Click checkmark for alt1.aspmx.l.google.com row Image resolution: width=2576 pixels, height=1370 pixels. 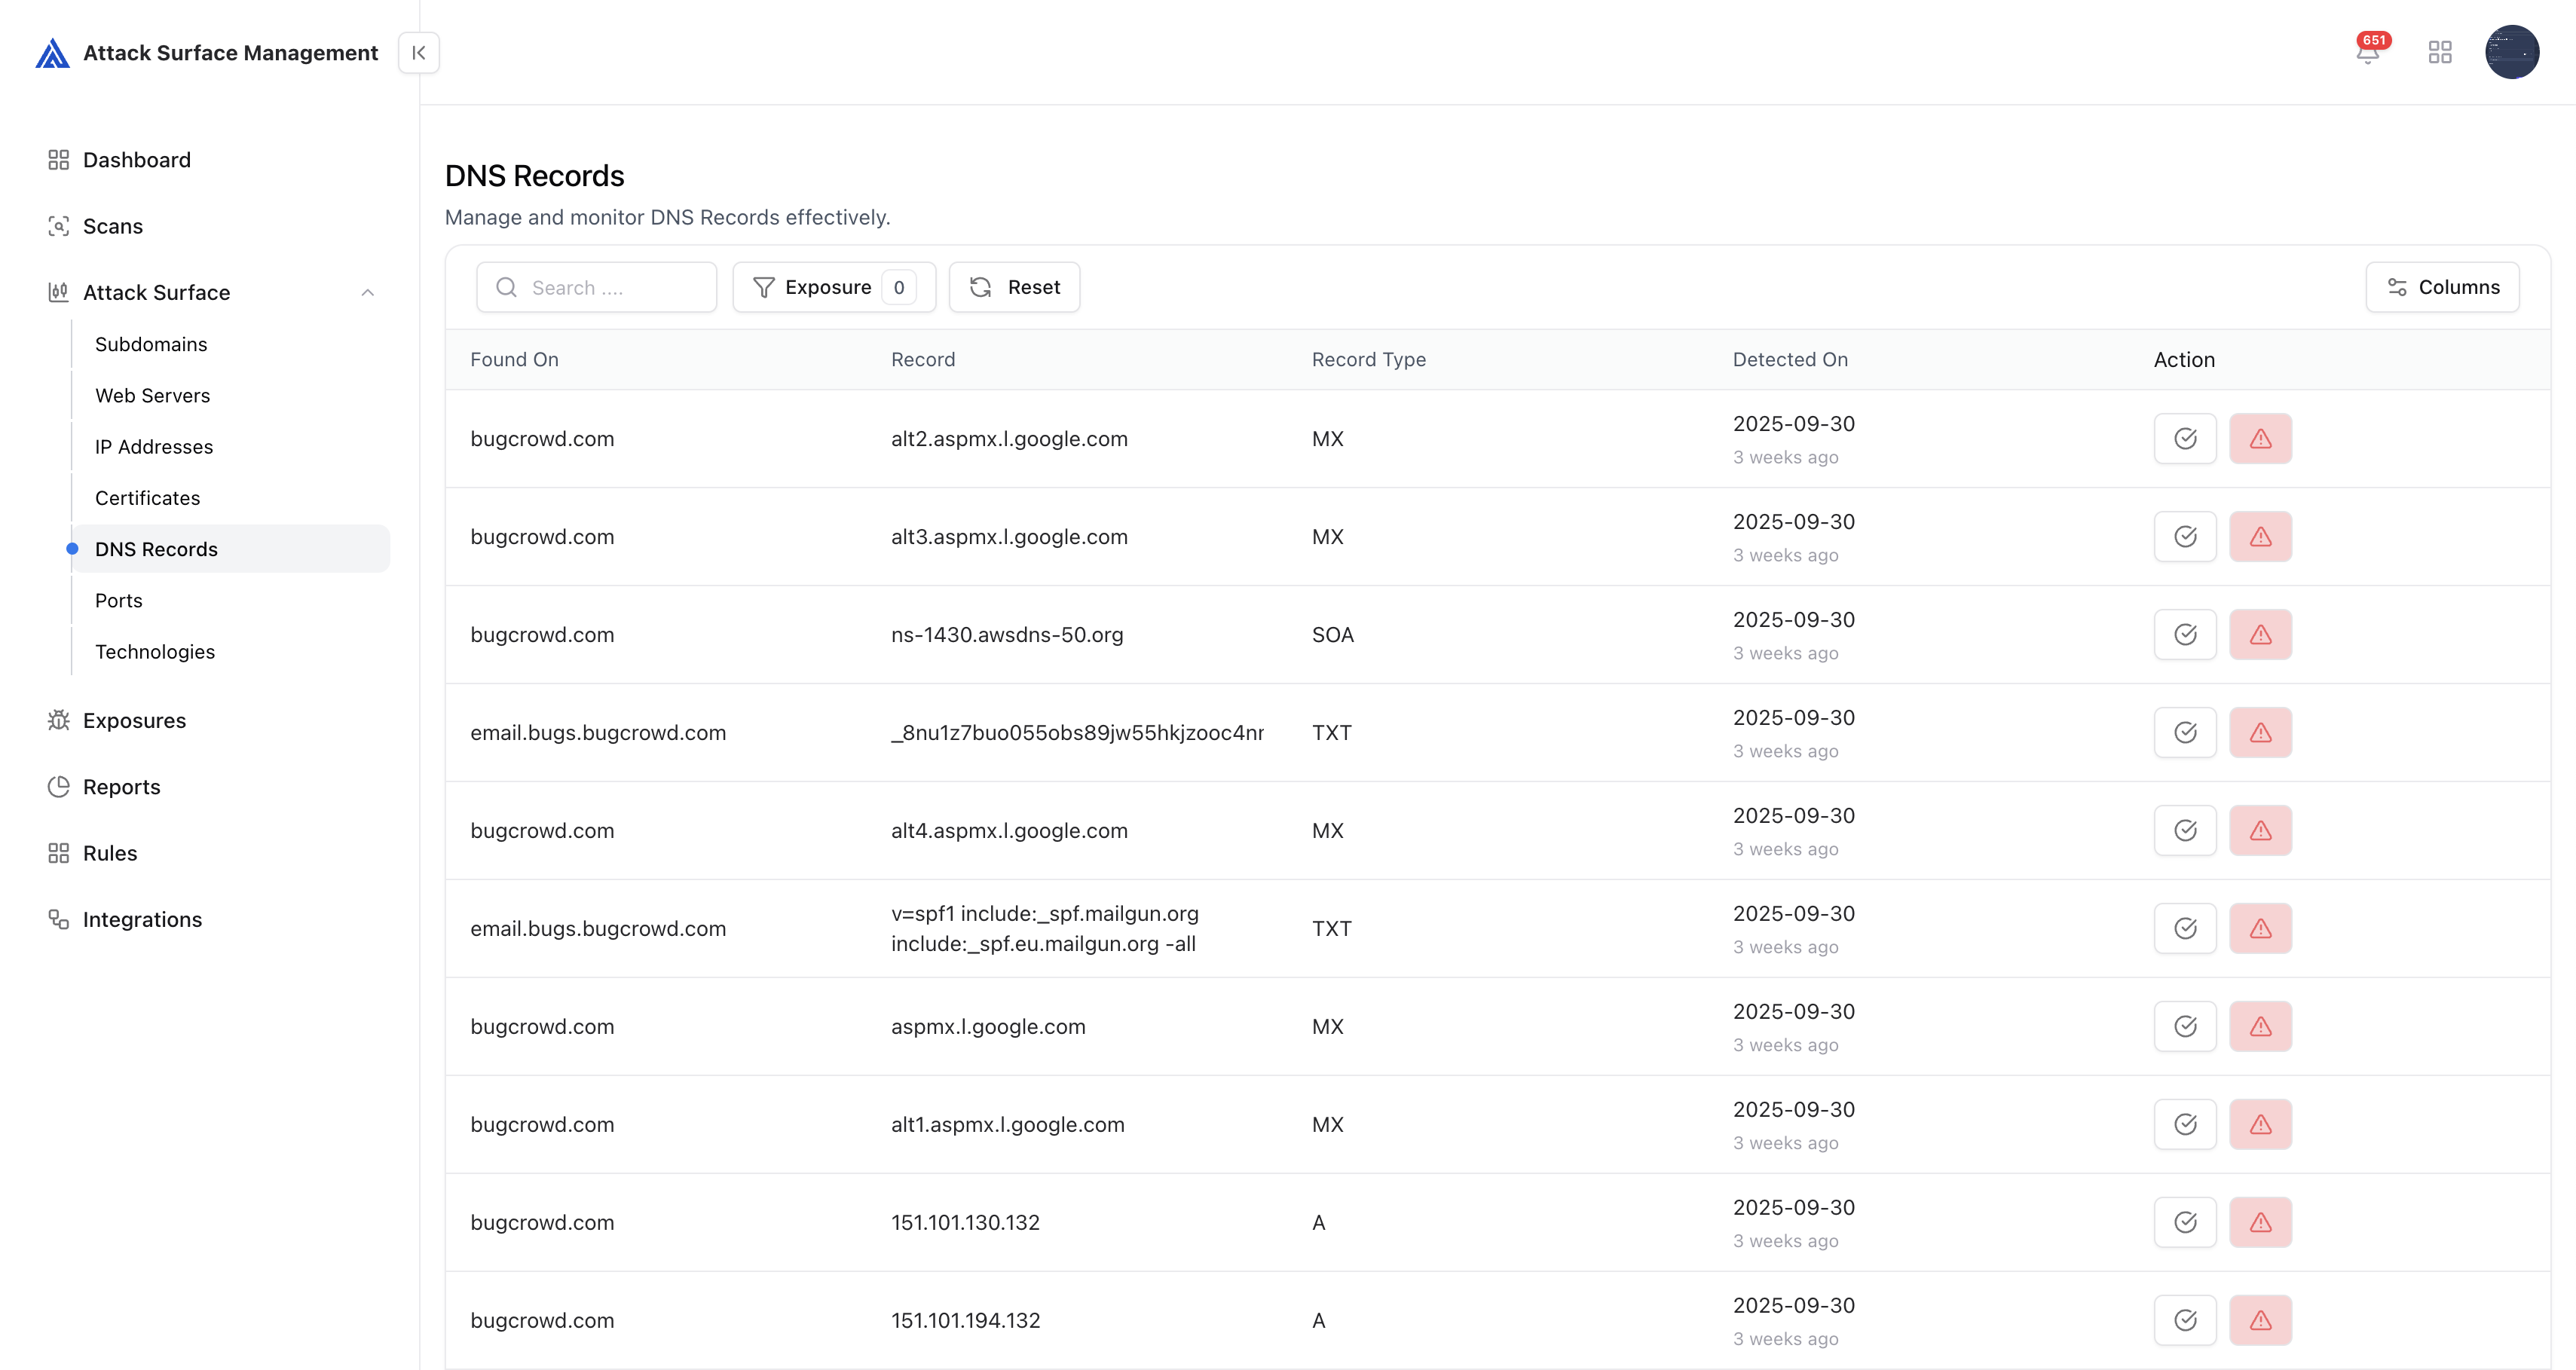click(2185, 1124)
